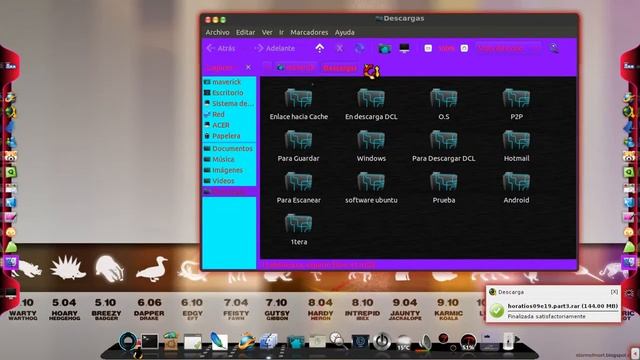Click the zoom in icon right of 100%
Viewport: 640px width, 360px height.
[x=464, y=48]
